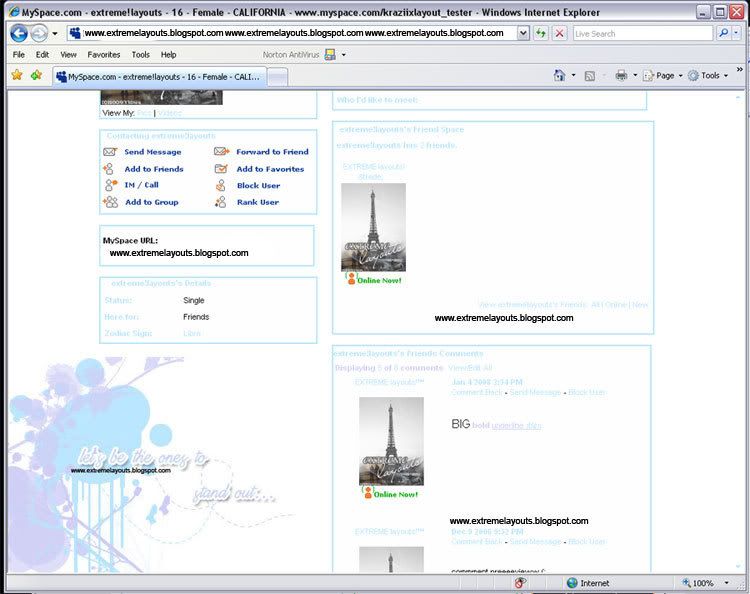Image resolution: width=750 pixels, height=594 pixels.
Task: Click the Send Message envelope icon
Action: coord(110,152)
